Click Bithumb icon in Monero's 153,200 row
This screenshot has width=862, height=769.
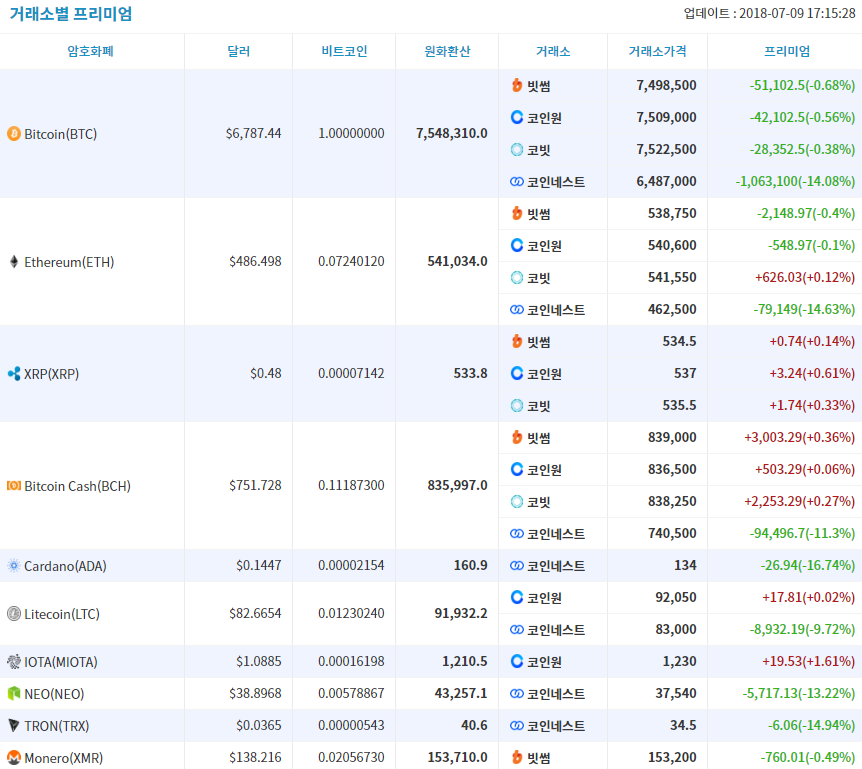(517, 757)
